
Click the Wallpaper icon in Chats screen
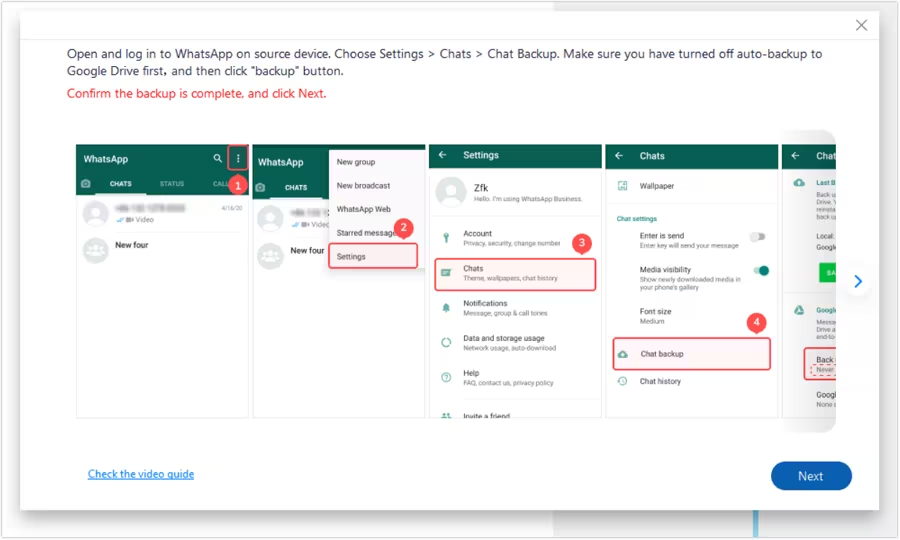[622, 186]
